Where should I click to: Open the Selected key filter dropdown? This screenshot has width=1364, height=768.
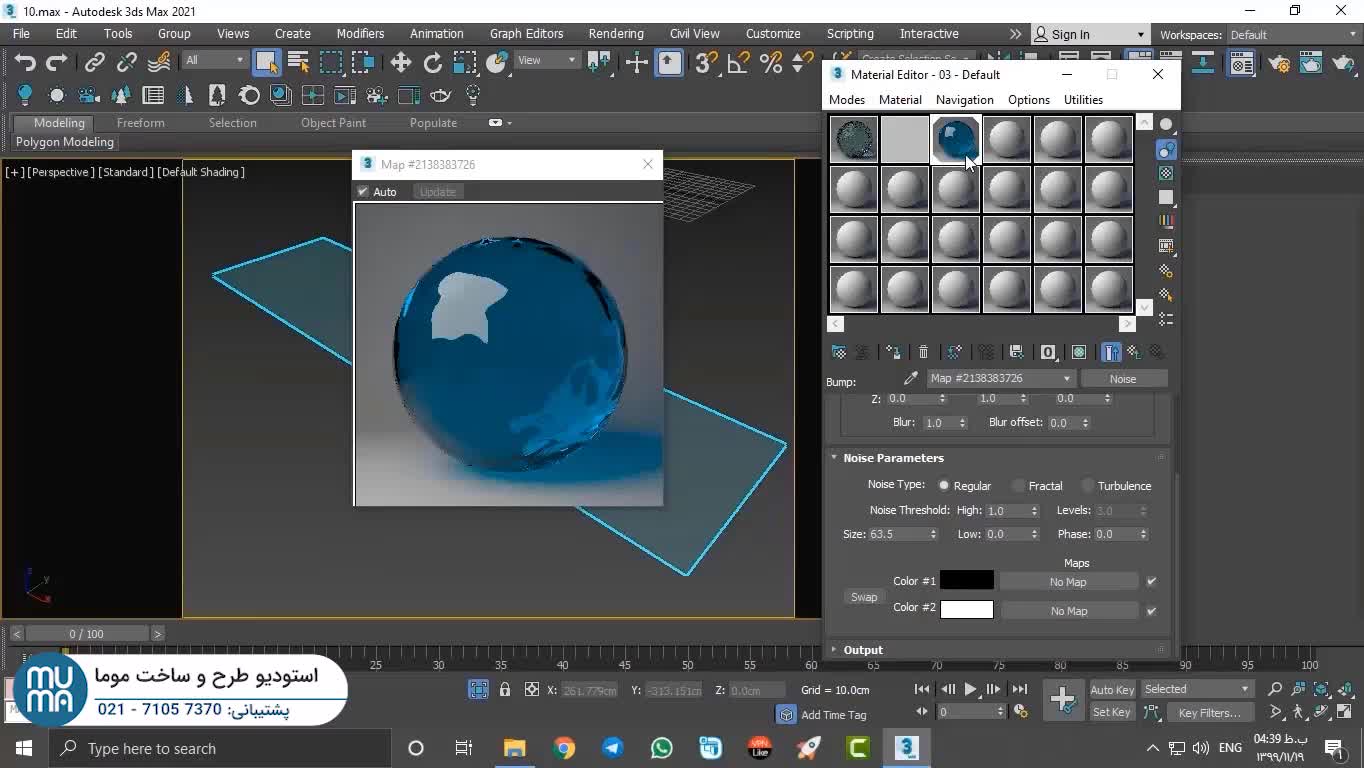(1197, 689)
